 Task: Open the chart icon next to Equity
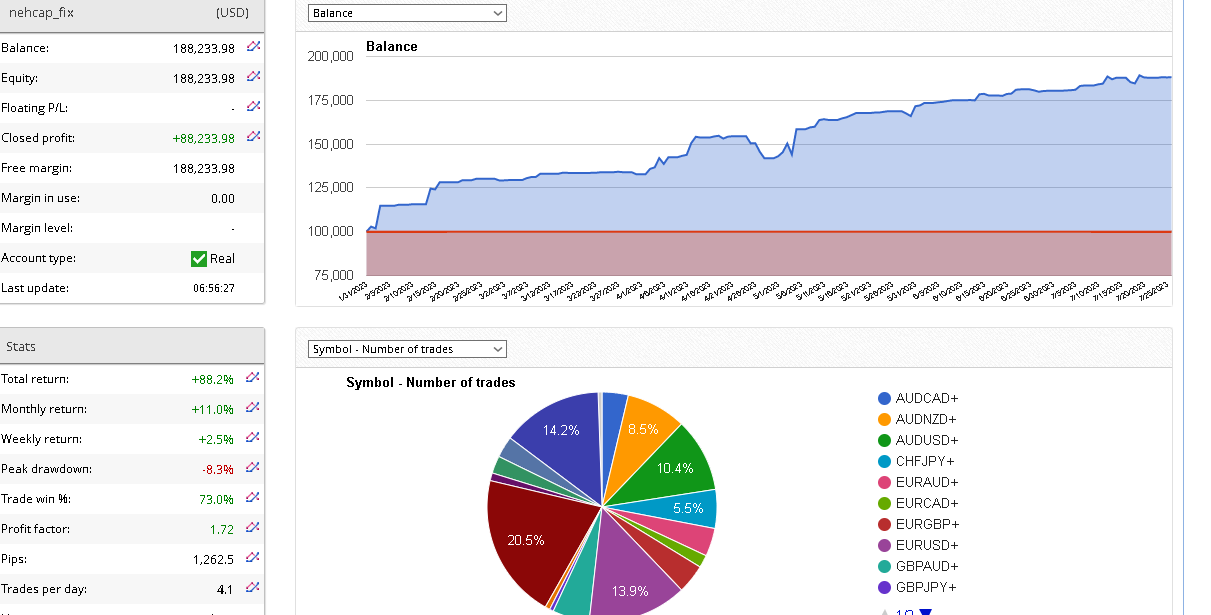tap(253, 77)
